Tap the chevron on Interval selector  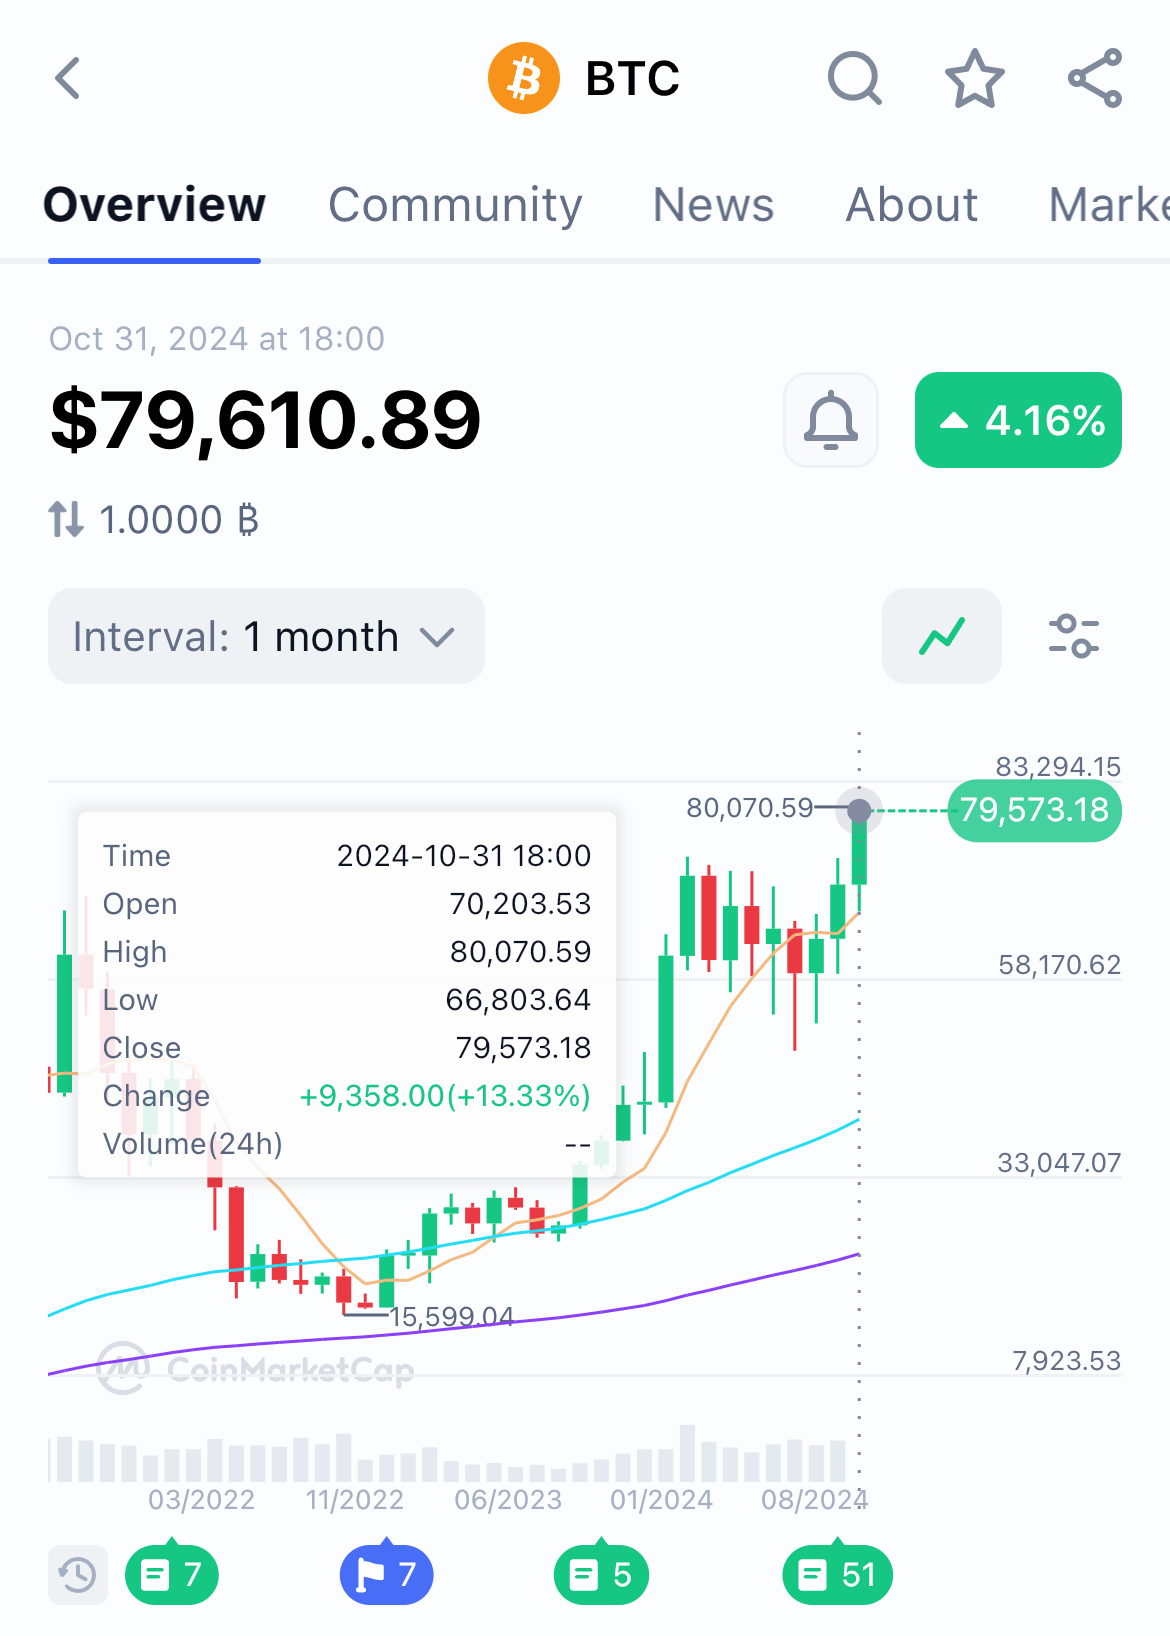tap(437, 637)
